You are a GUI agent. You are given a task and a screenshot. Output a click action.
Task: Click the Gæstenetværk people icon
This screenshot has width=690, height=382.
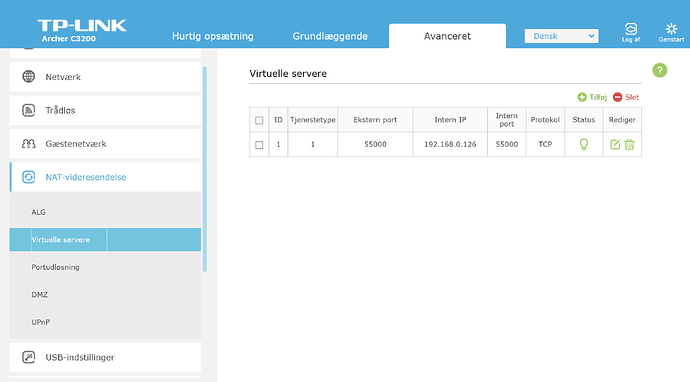click(x=29, y=143)
